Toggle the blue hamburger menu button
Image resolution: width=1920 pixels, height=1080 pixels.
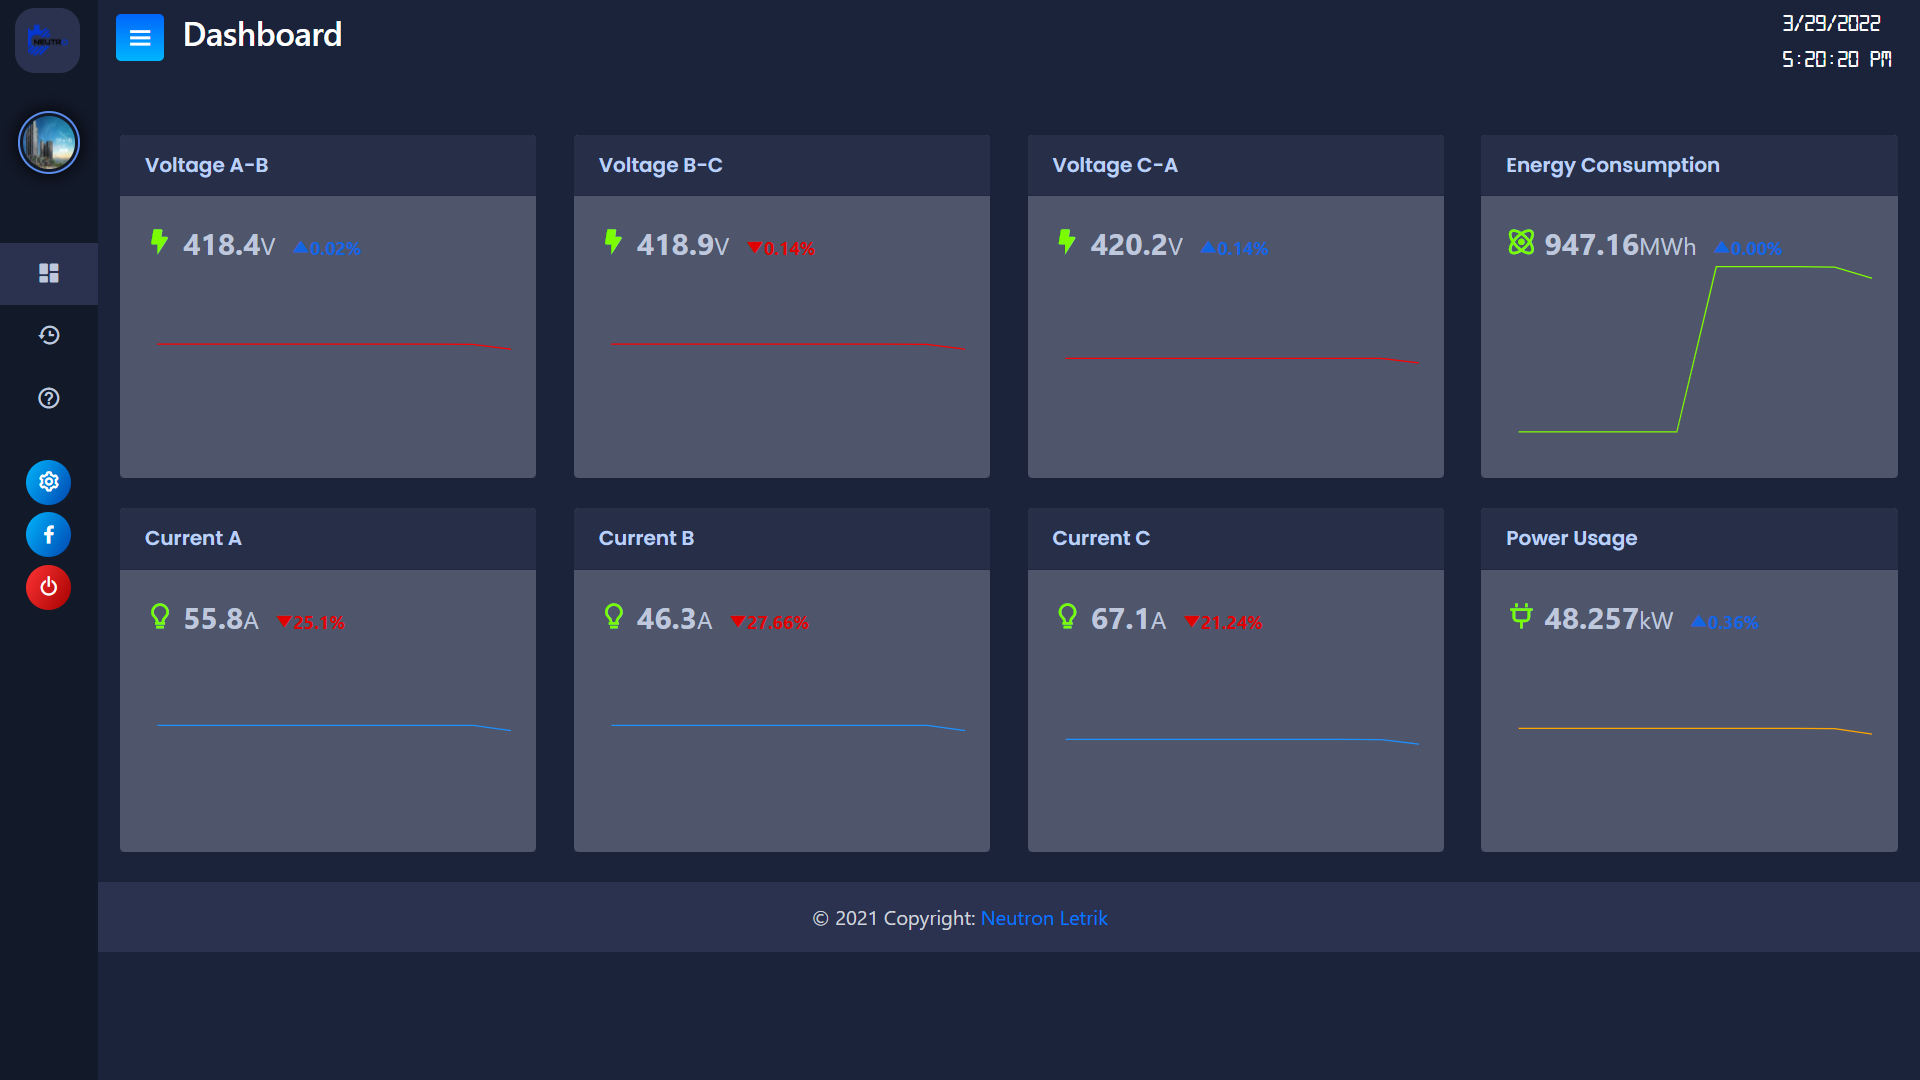(x=139, y=38)
